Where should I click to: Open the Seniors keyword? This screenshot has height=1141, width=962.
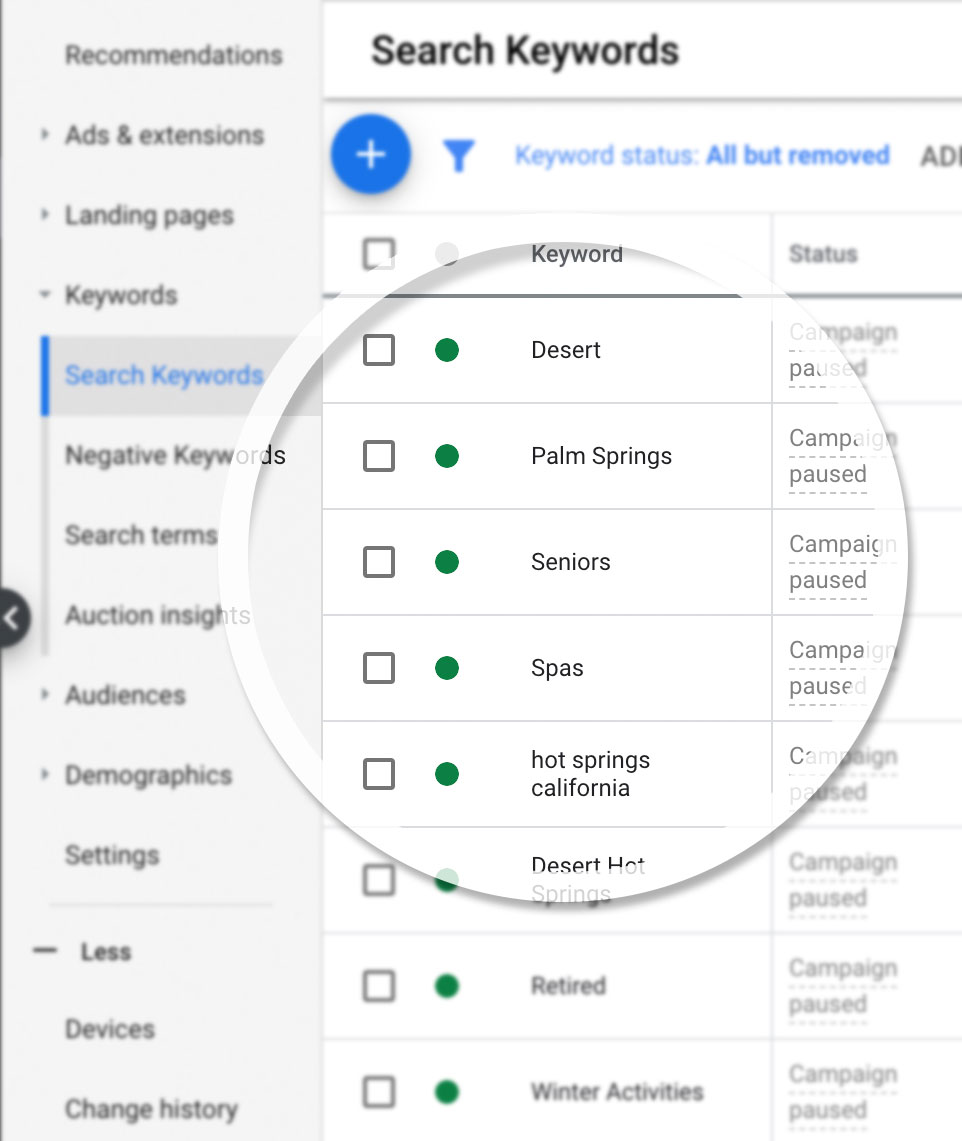coord(571,562)
